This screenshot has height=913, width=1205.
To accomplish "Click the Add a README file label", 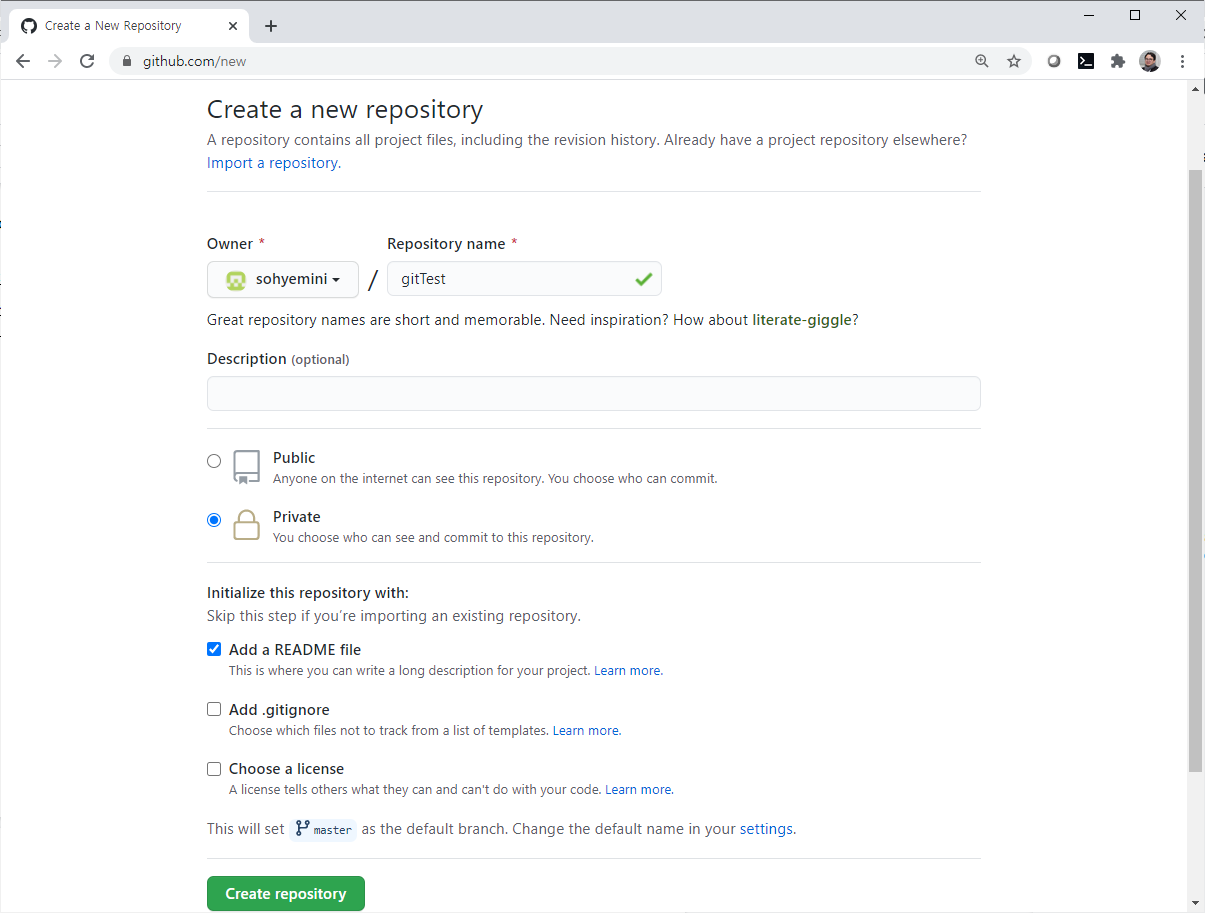I will pos(295,650).
